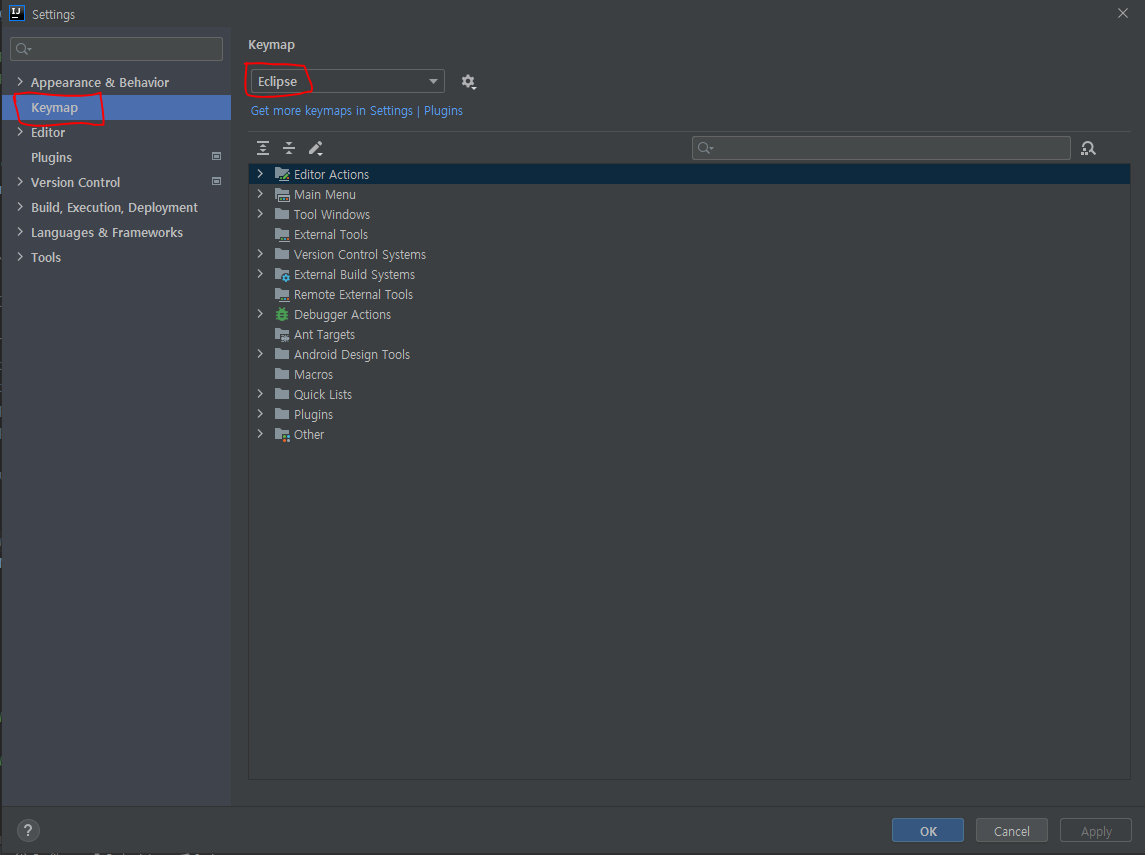Expand Languages & Frameworks chevron
This screenshot has width=1145, height=855.
pyautogui.click(x=20, y=232)
